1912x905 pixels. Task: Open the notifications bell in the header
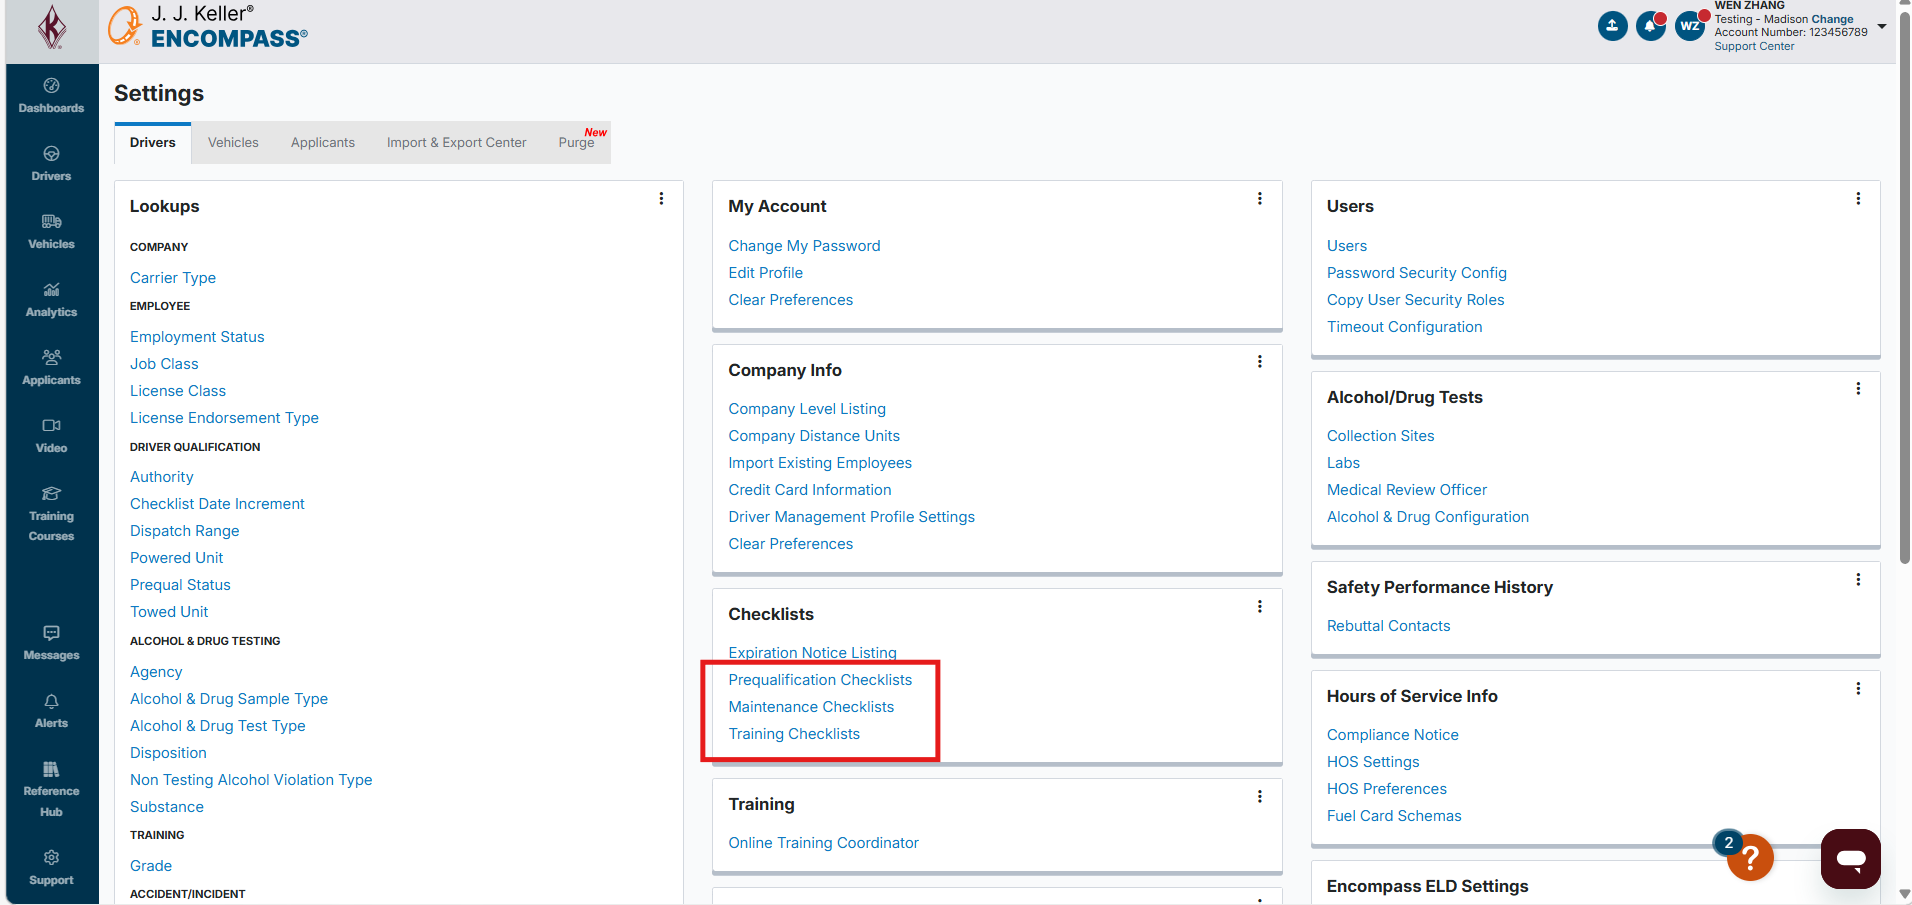coord(1651,26)
